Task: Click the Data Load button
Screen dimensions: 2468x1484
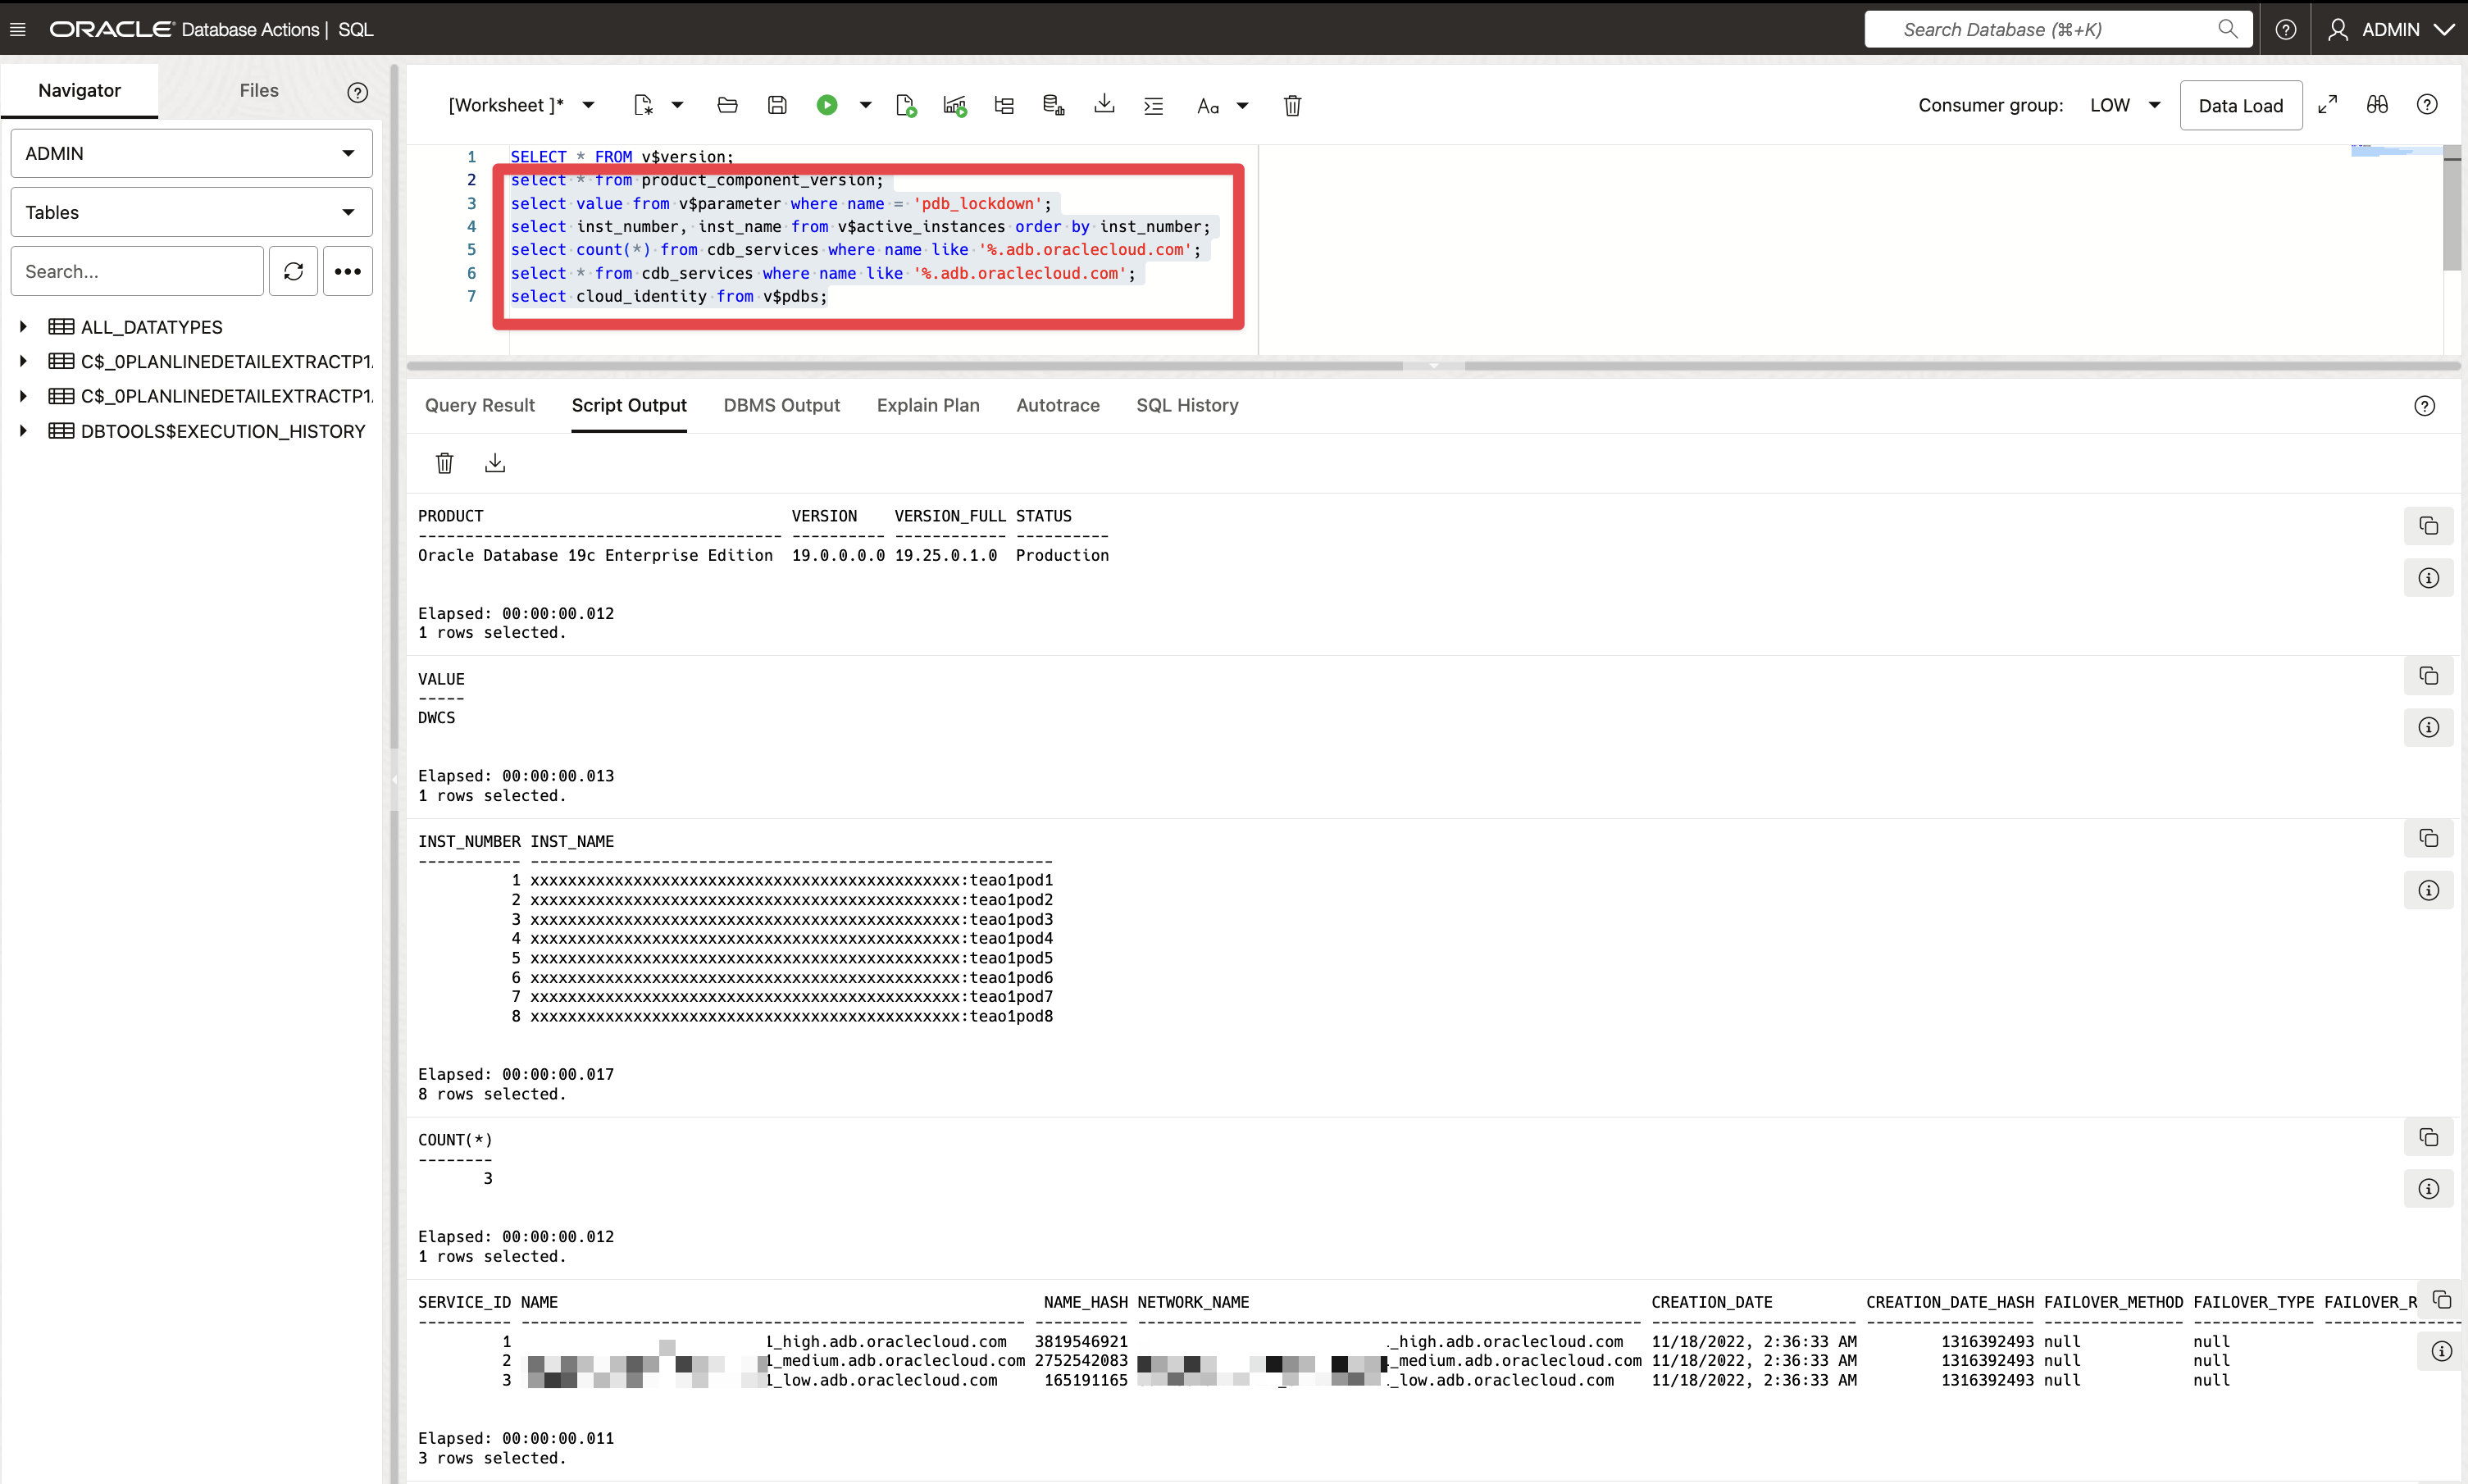Action: point(2240,105)
